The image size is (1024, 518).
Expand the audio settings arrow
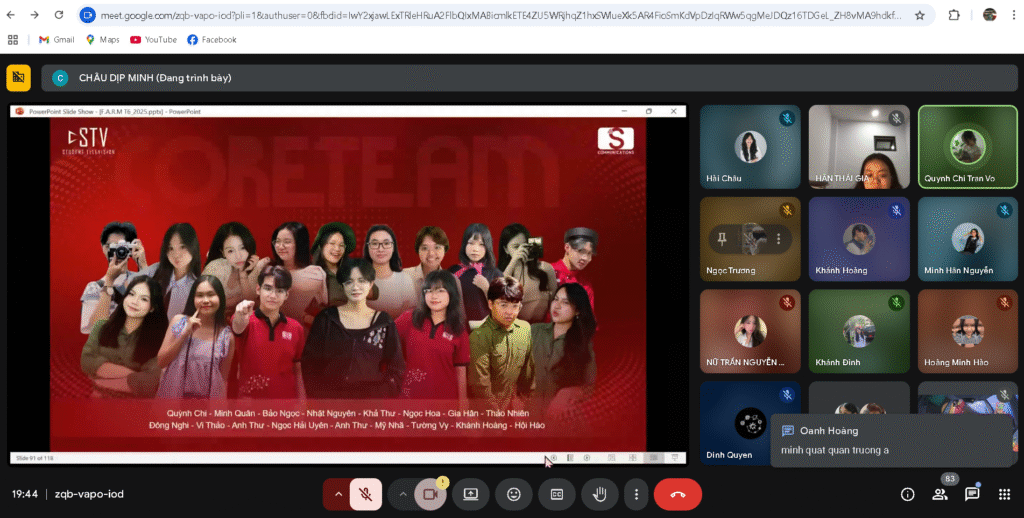click(339, 494)
